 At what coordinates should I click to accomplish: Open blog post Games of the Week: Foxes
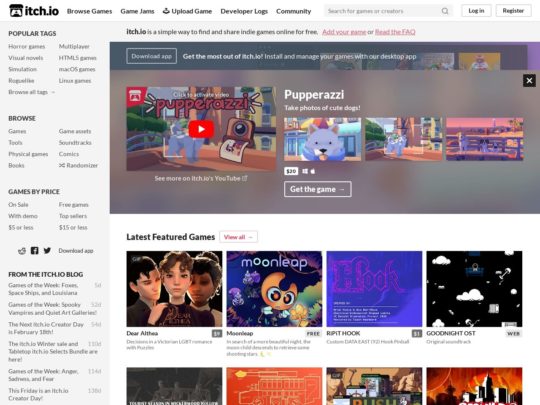[43, 289]
